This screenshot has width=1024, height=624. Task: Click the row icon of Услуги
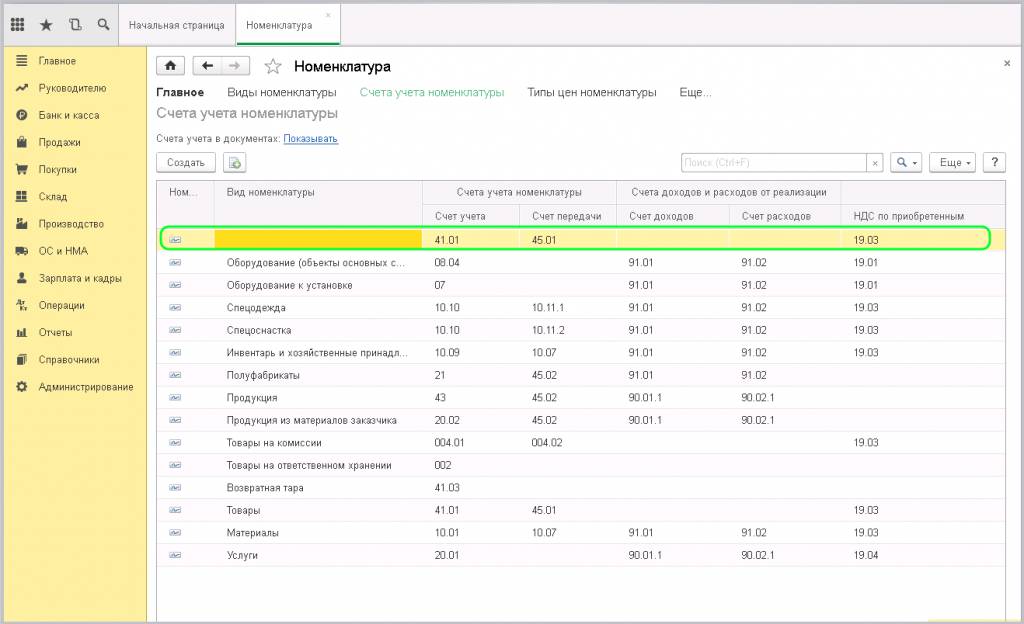click(175, 555)
